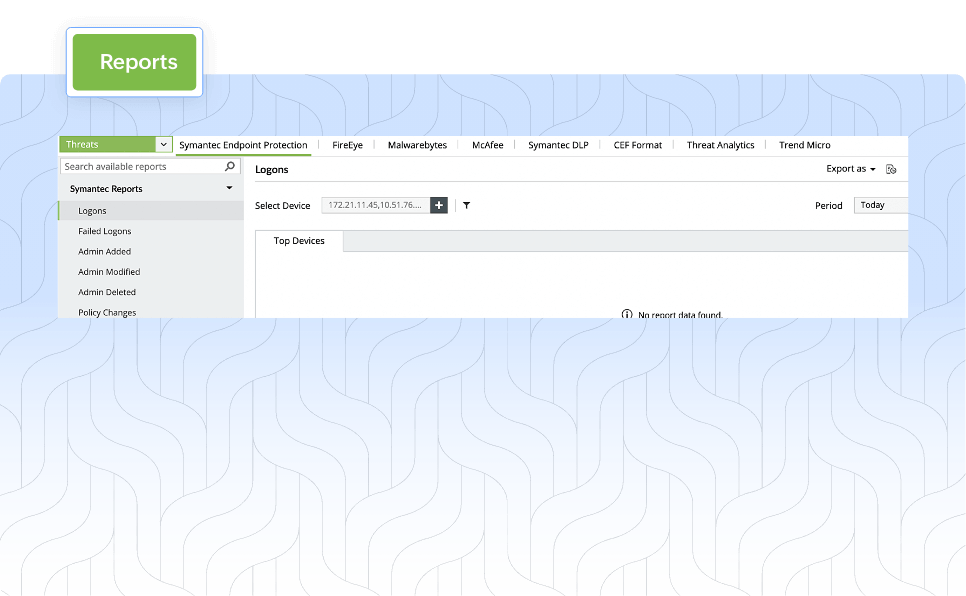Select the Top Devices tab
Screen dimensions: 966x596
(299, 241)
